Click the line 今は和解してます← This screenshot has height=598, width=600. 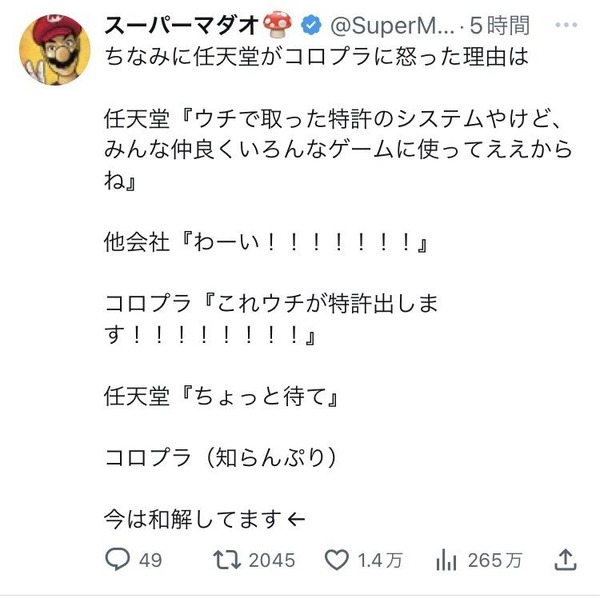(205, 519)
